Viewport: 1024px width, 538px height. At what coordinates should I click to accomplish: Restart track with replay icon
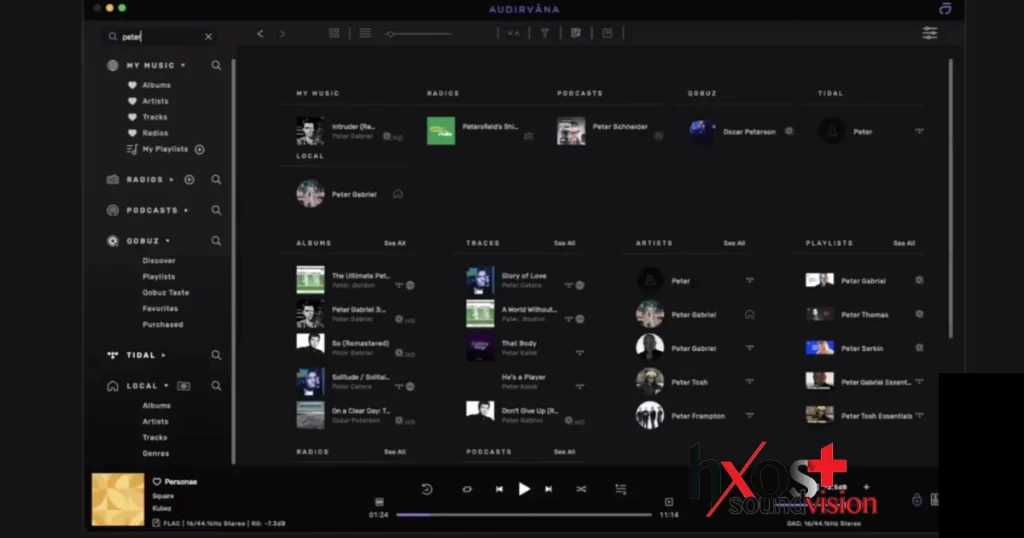[427, 489]
